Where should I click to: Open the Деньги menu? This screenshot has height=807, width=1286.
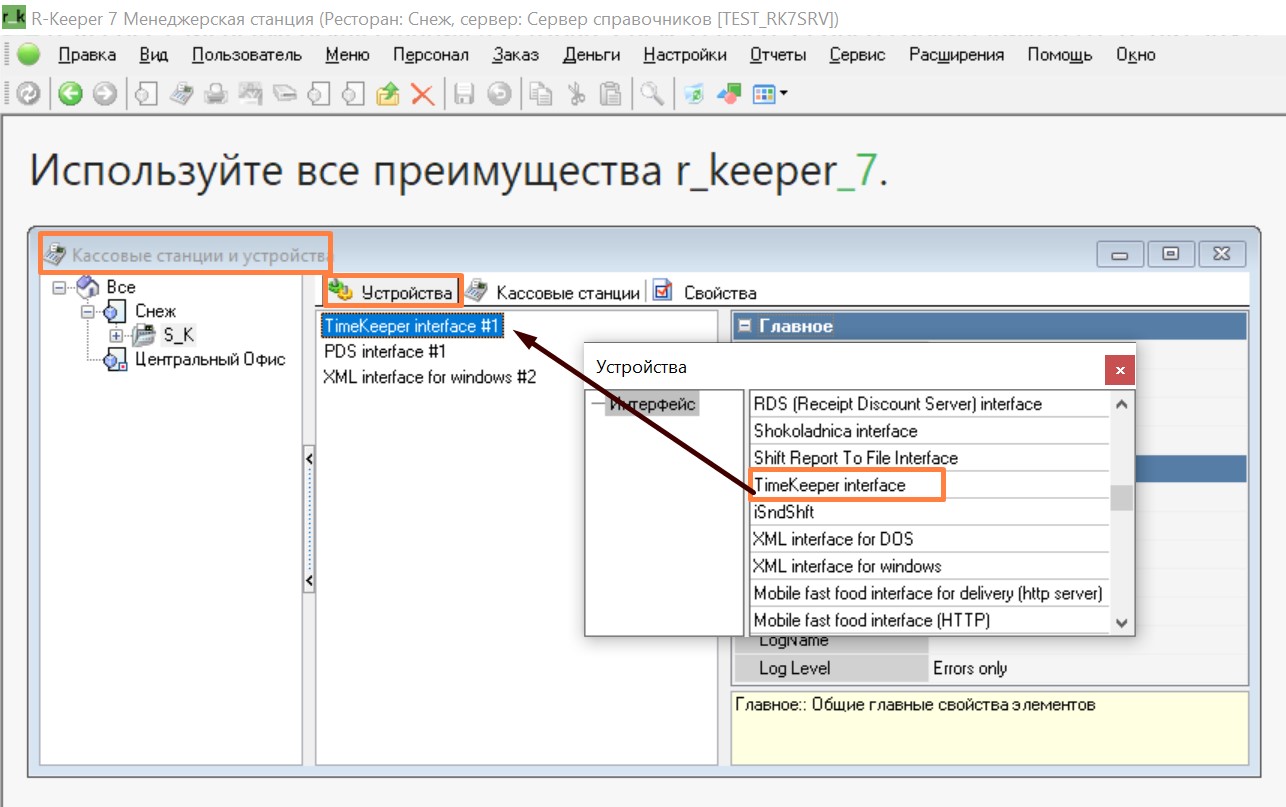pyautogui.click(x=591, y=55)
